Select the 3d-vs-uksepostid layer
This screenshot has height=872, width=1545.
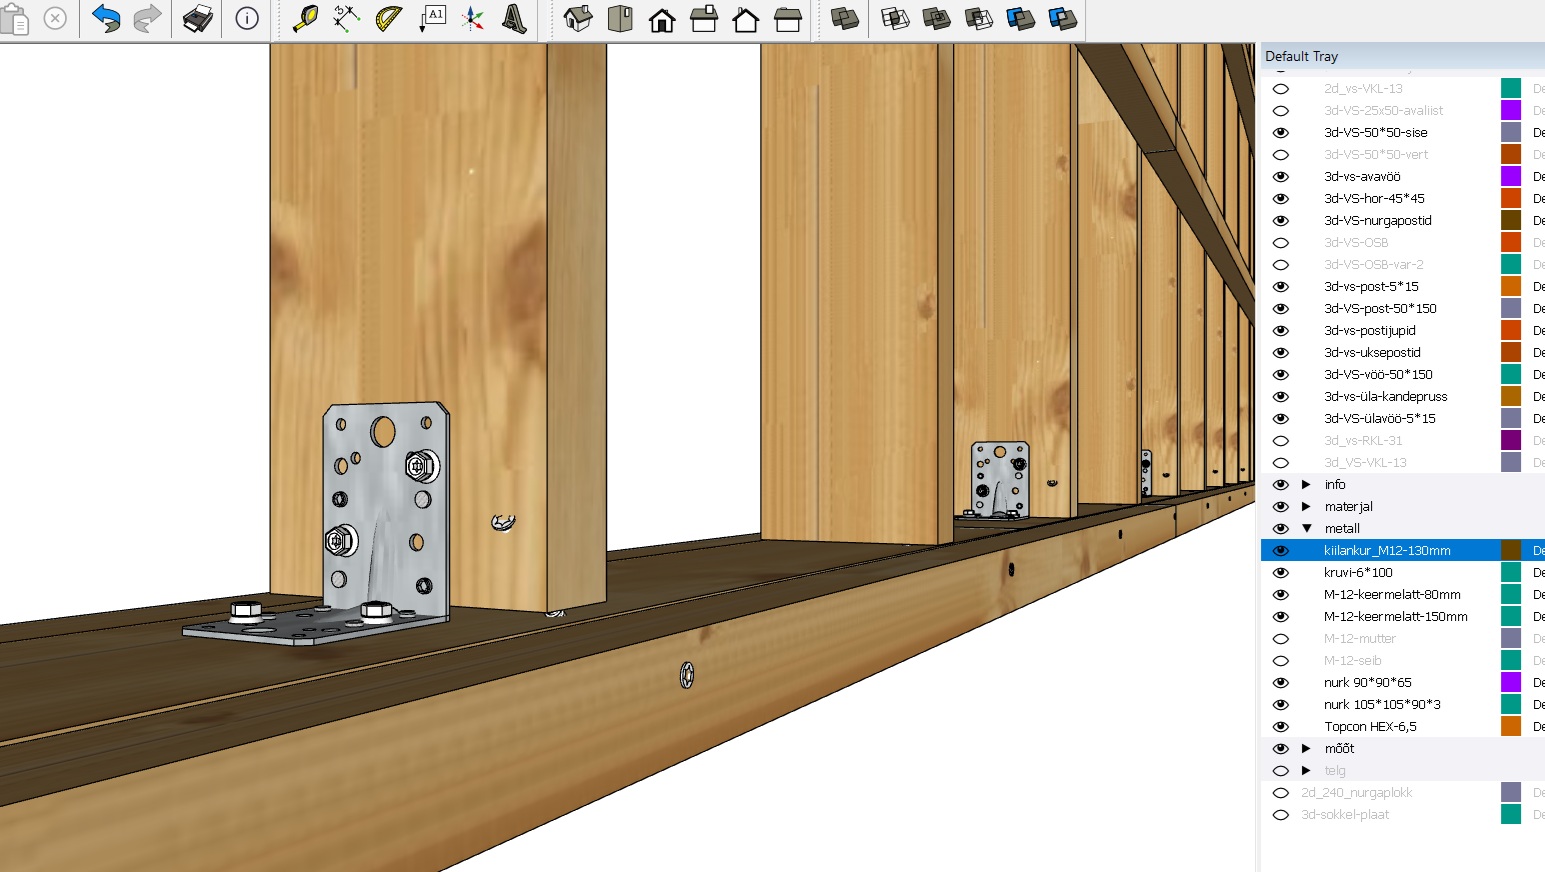pyautogui.click(x=1372, y=353)
